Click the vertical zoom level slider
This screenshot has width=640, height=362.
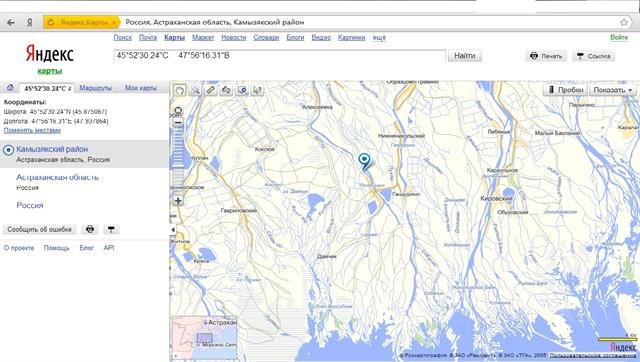[x=178, y=161]
